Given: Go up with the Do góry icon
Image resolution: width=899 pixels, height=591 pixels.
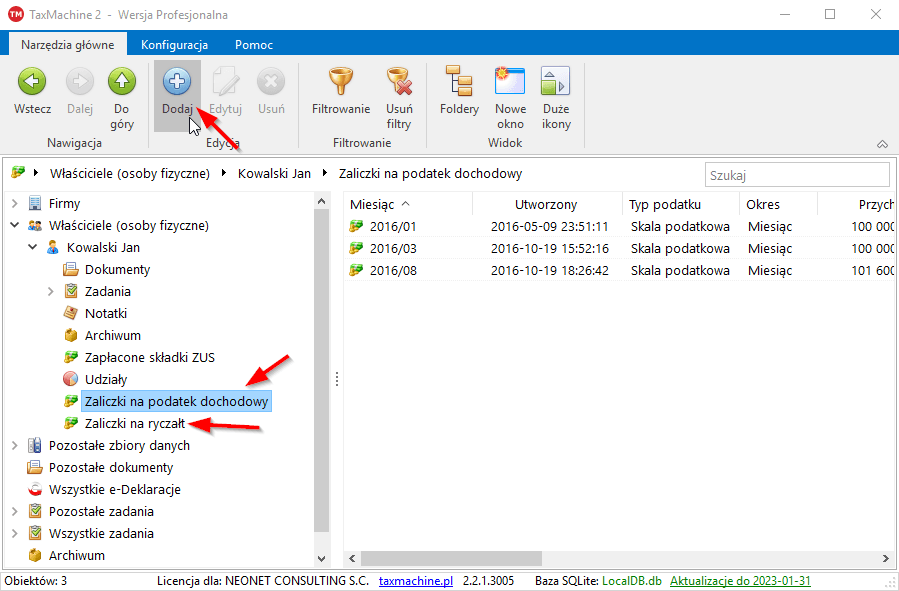Looking at the screenshot, I should 122,82.
